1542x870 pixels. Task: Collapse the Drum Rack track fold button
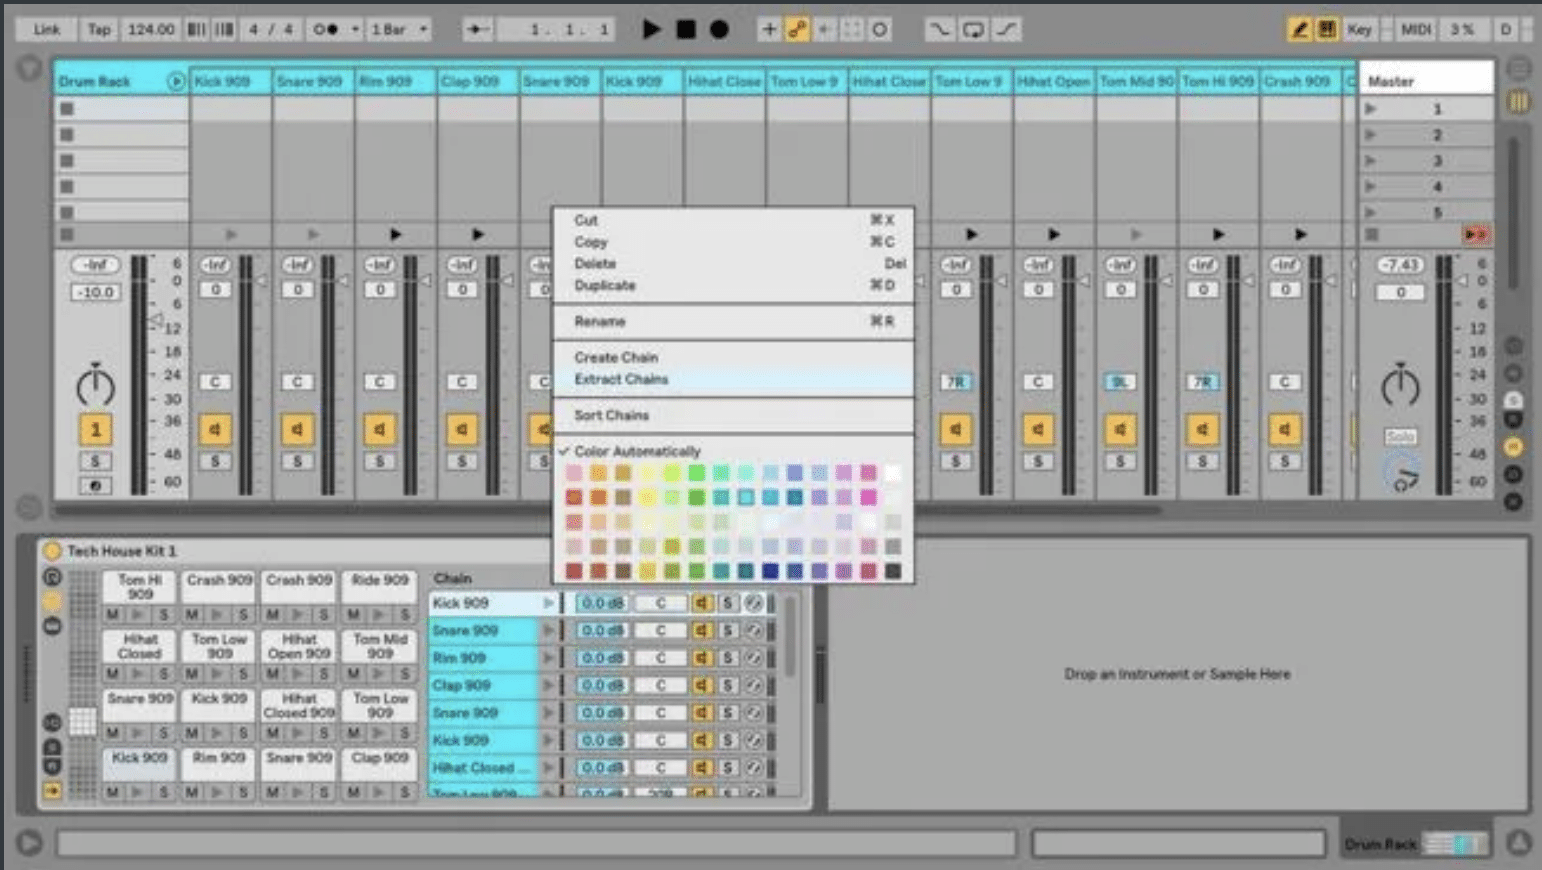(176, 81)
